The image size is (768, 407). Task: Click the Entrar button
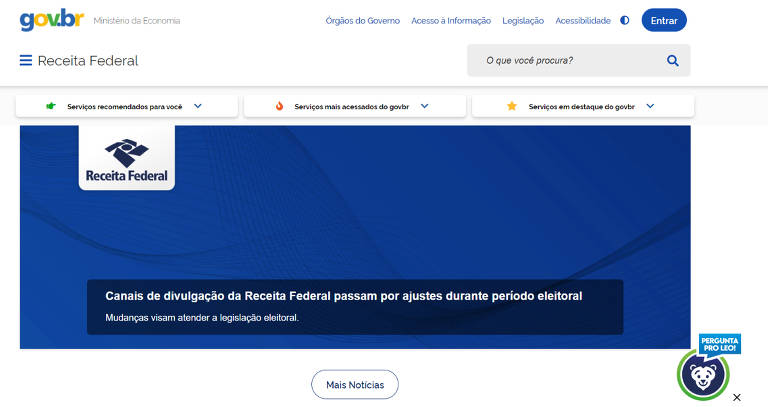coord(664,20)
